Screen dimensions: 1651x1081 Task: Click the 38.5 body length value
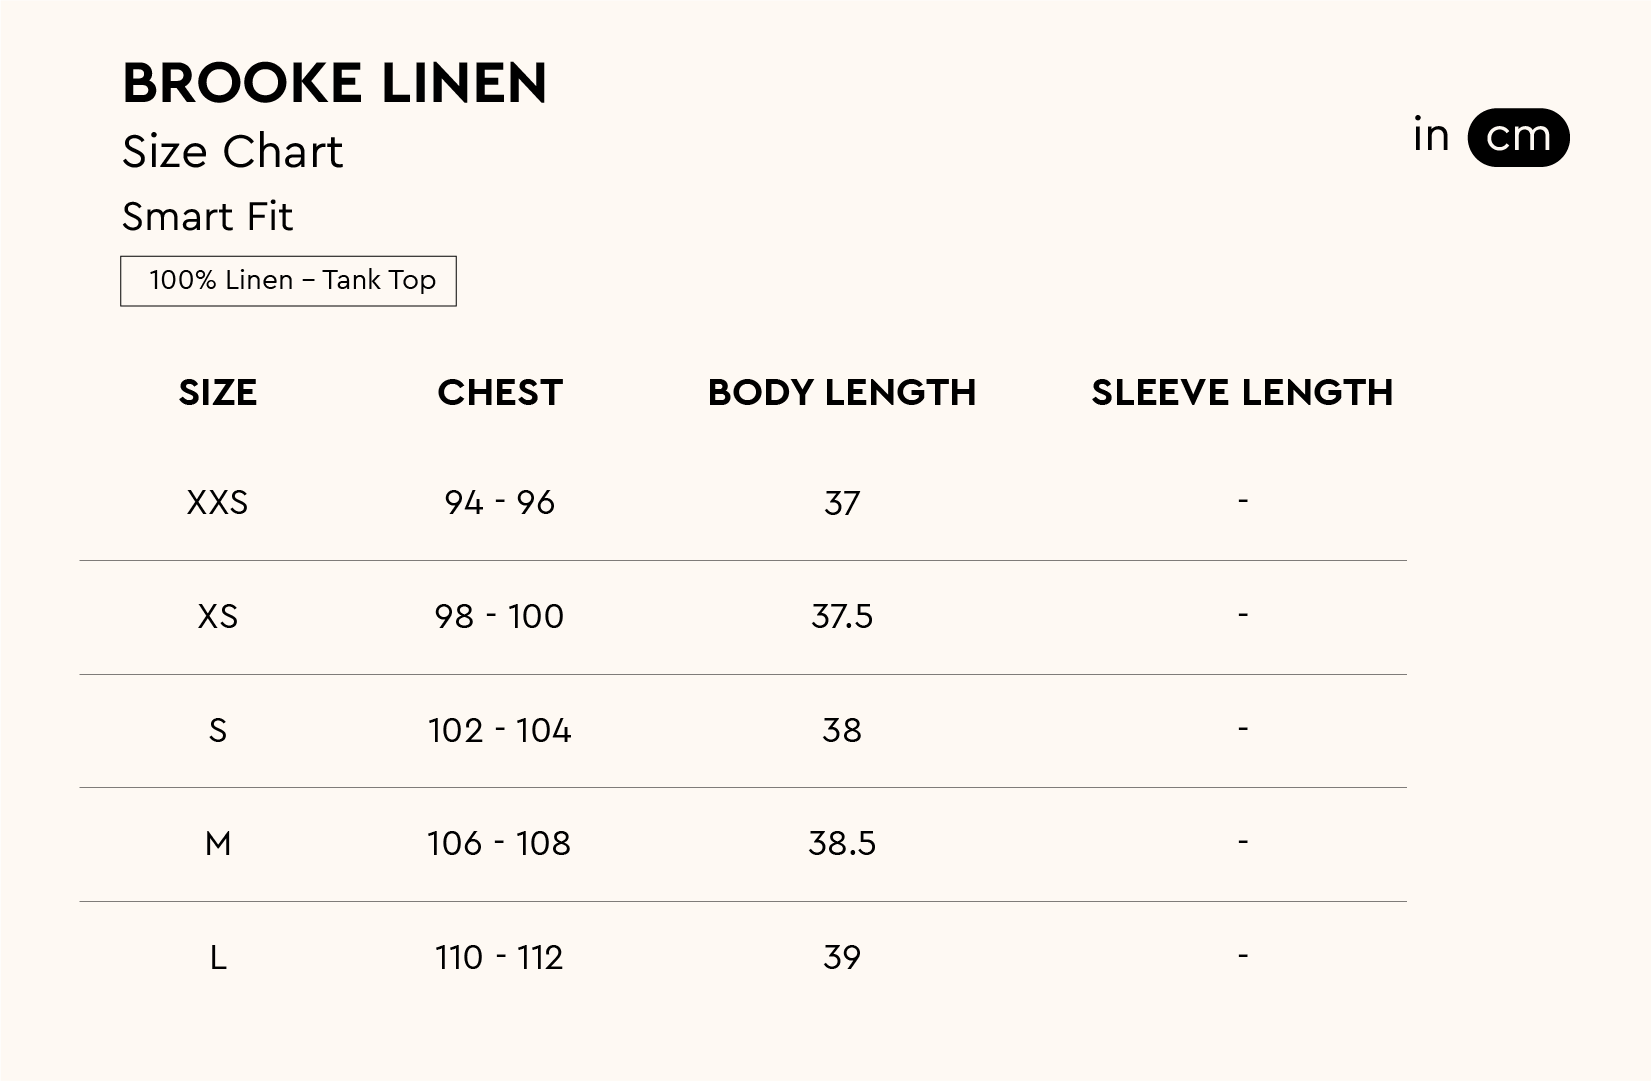pyautogui.click(x=842, y=844)
